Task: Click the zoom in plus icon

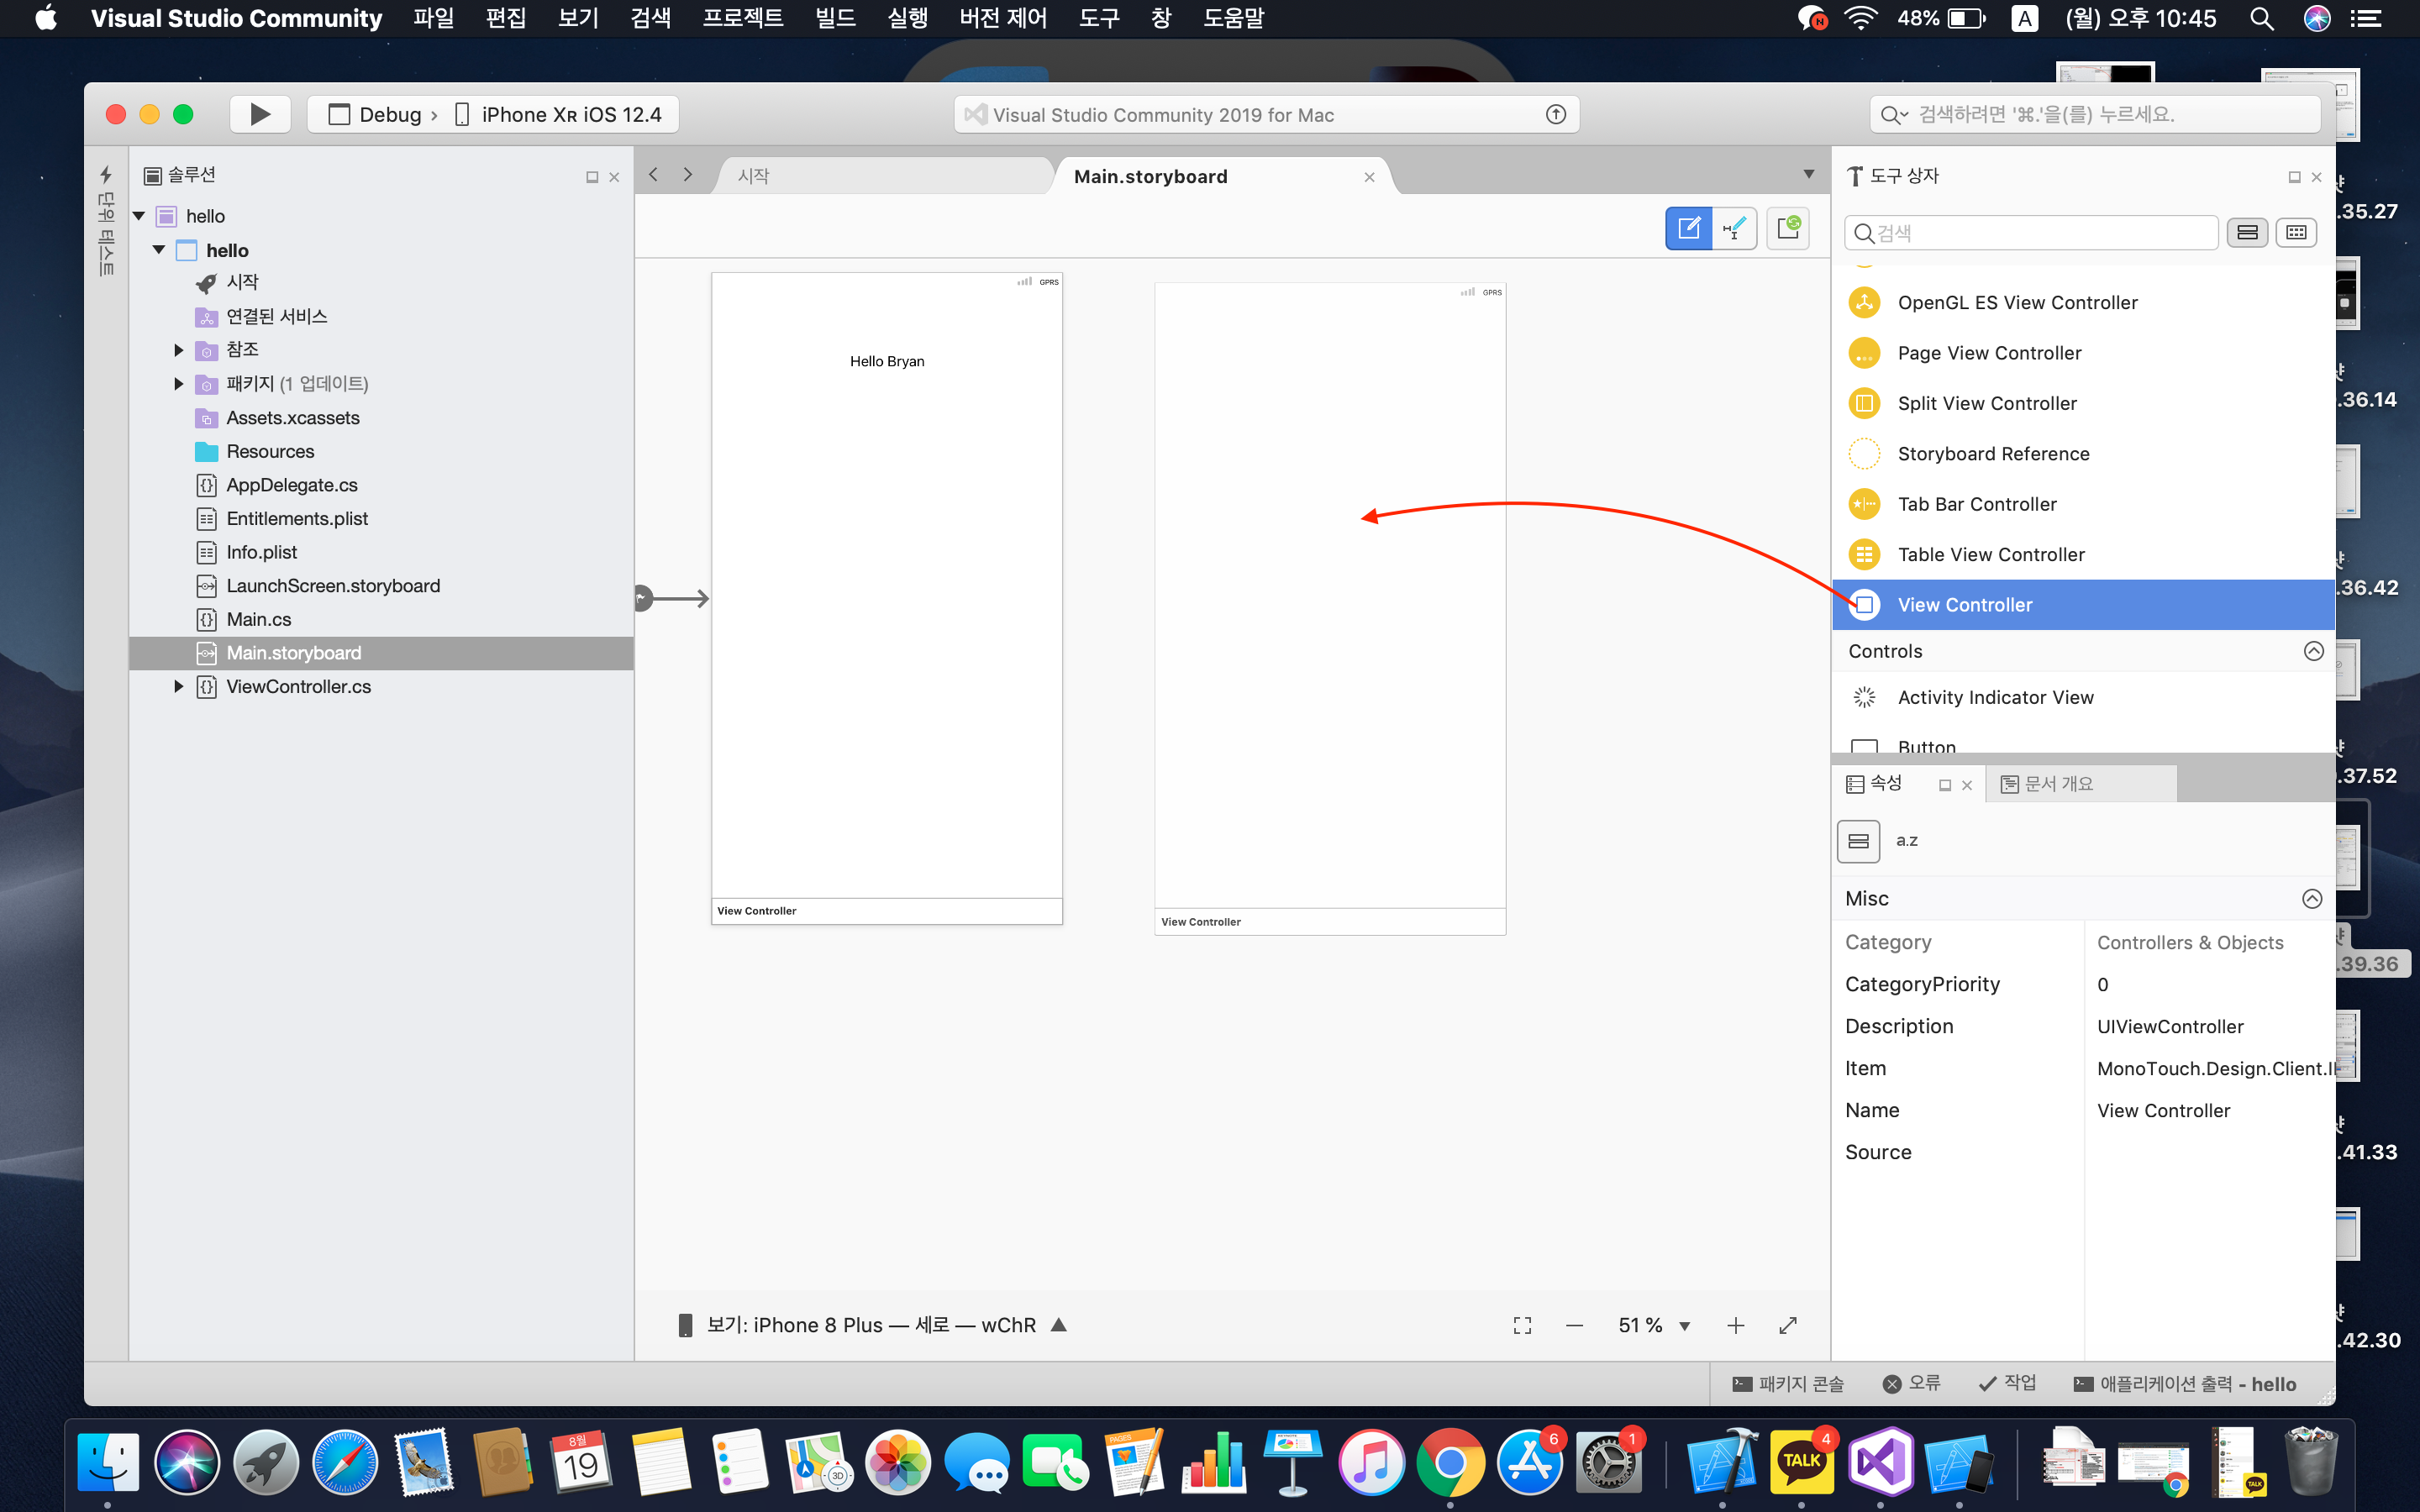Action: [1735, 1325]
